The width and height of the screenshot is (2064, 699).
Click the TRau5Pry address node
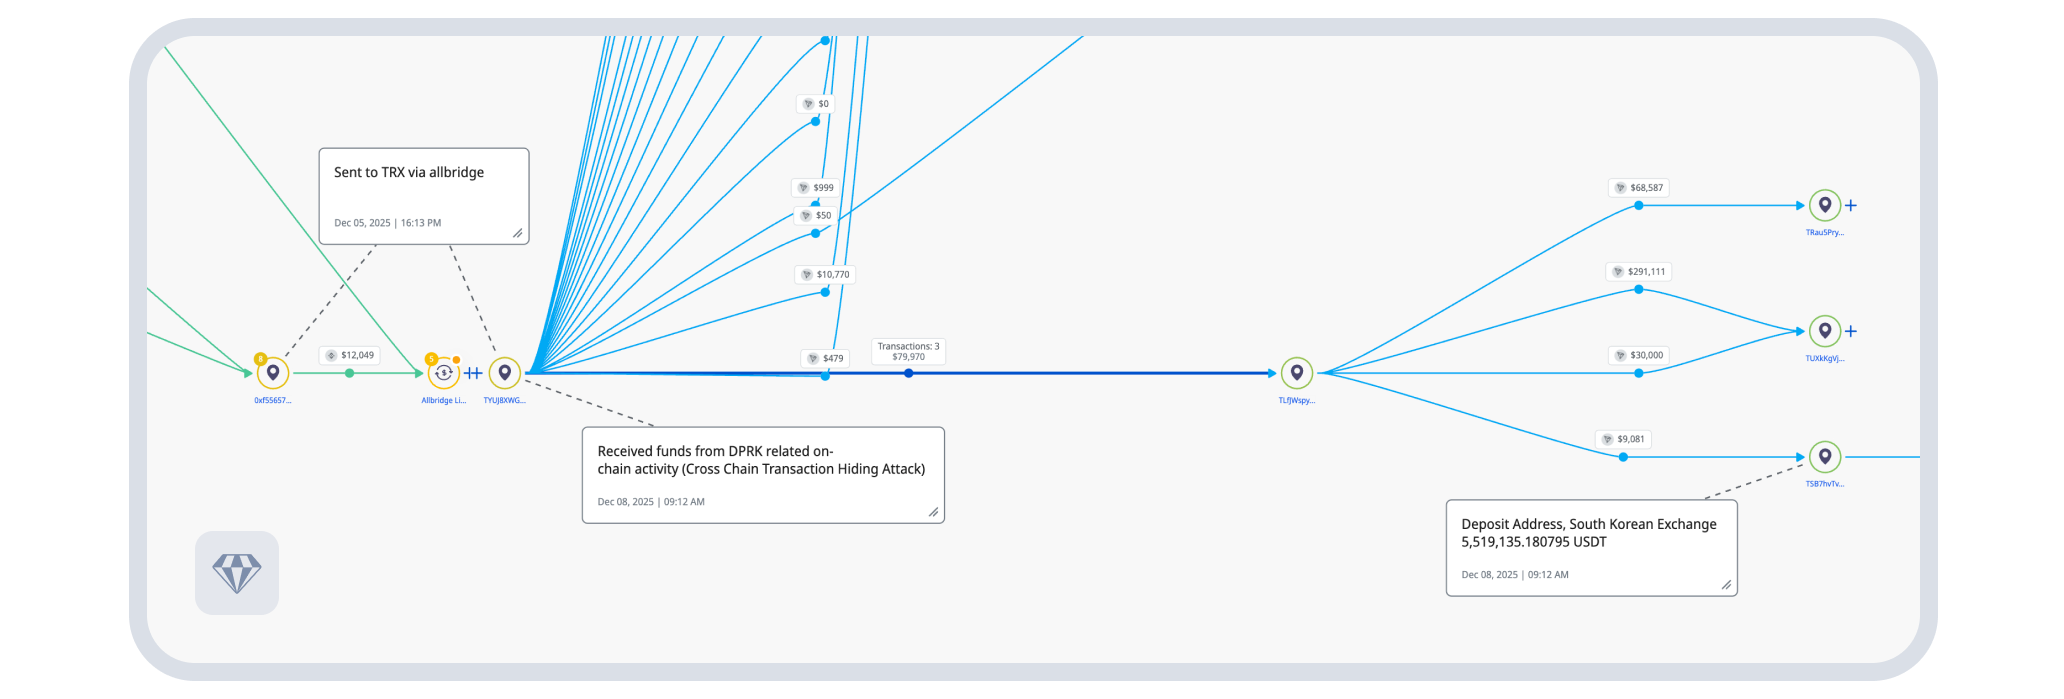[1825, 205]
